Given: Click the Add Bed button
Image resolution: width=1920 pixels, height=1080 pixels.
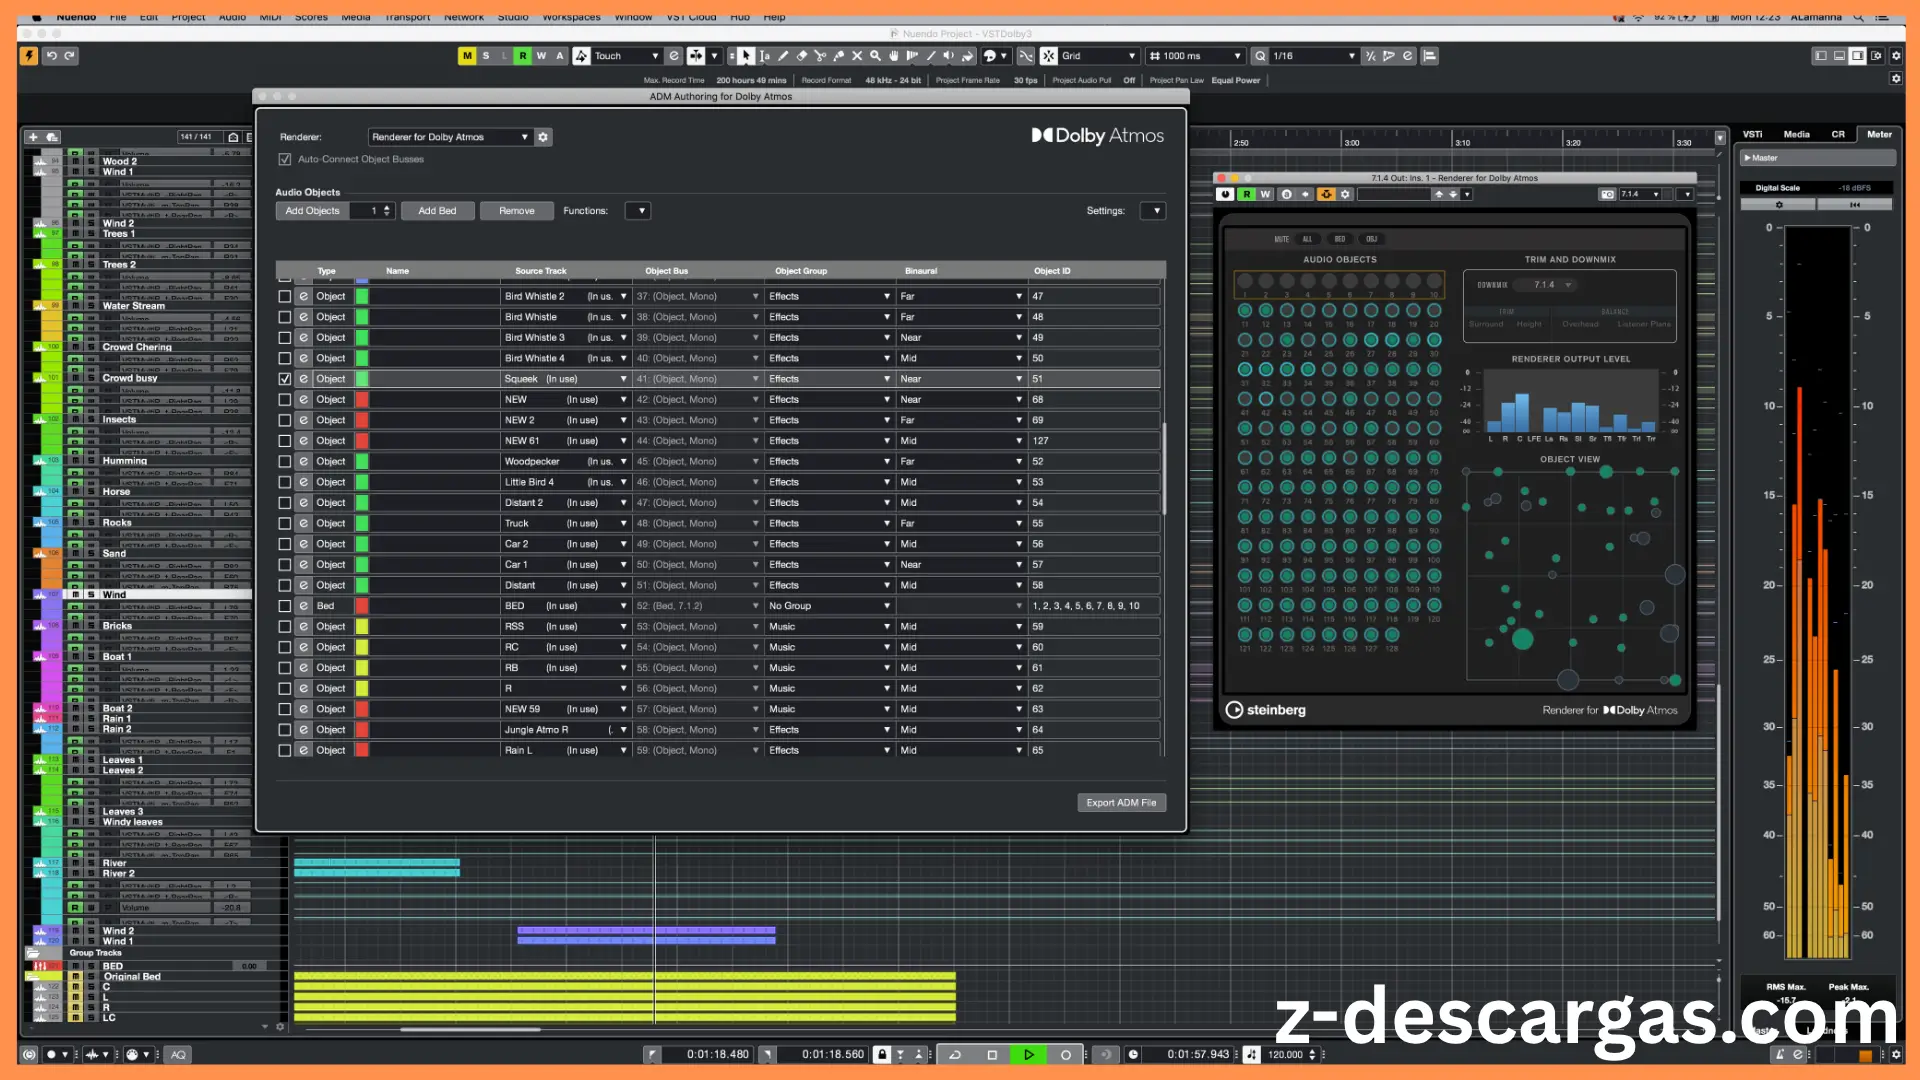Looking at the screenshot, I should pyautogui.click(x=437, y=211).
